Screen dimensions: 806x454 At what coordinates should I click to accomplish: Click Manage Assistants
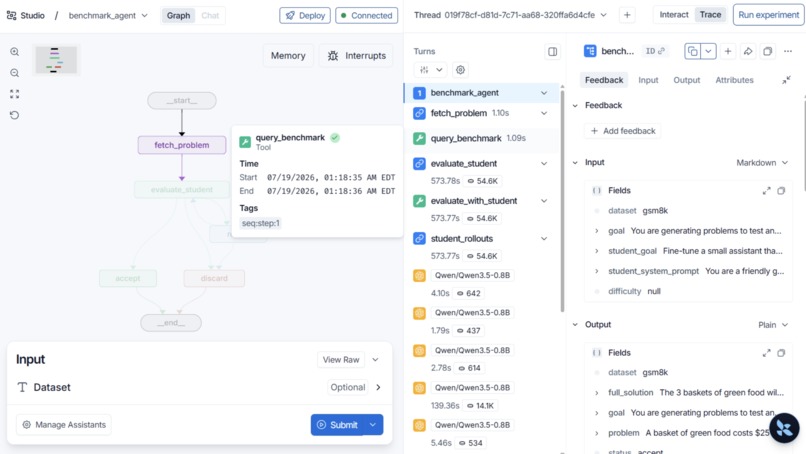point(64,425)
